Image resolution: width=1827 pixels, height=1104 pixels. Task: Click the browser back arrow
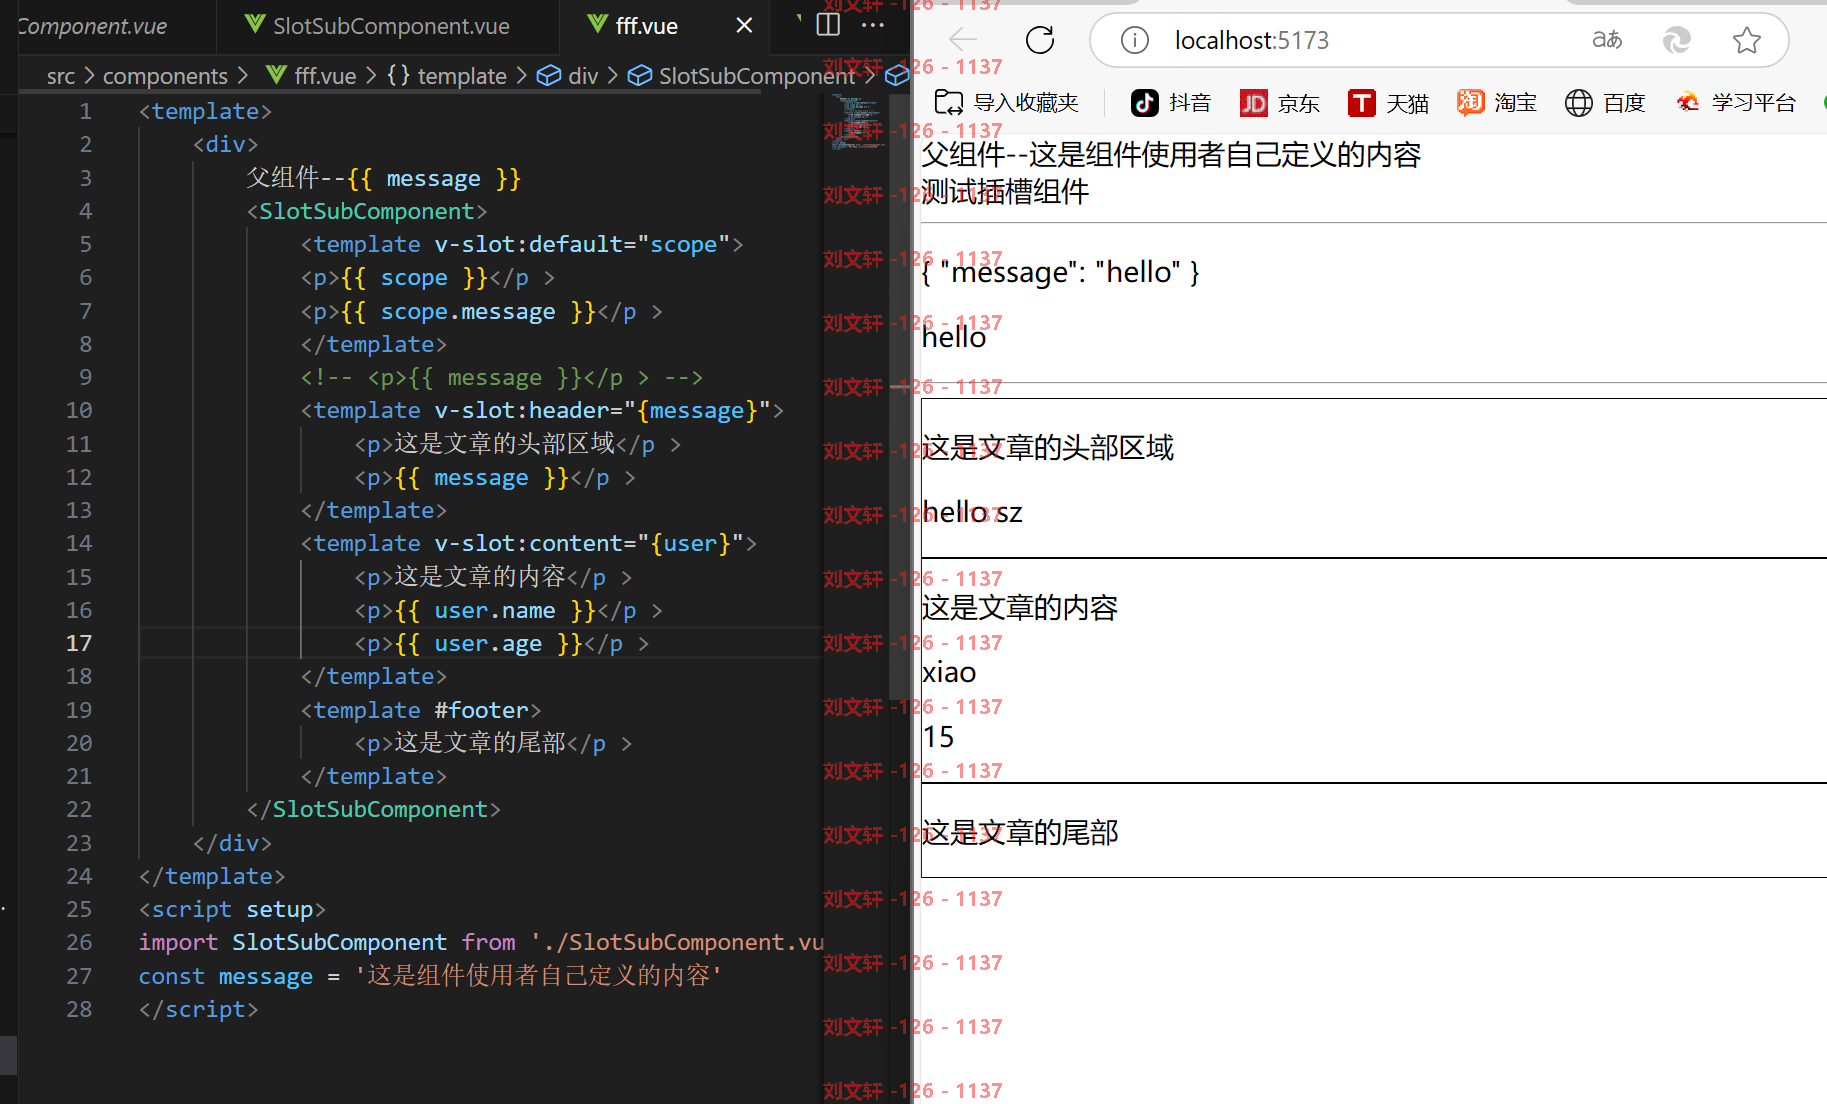[x=963, y=40]
